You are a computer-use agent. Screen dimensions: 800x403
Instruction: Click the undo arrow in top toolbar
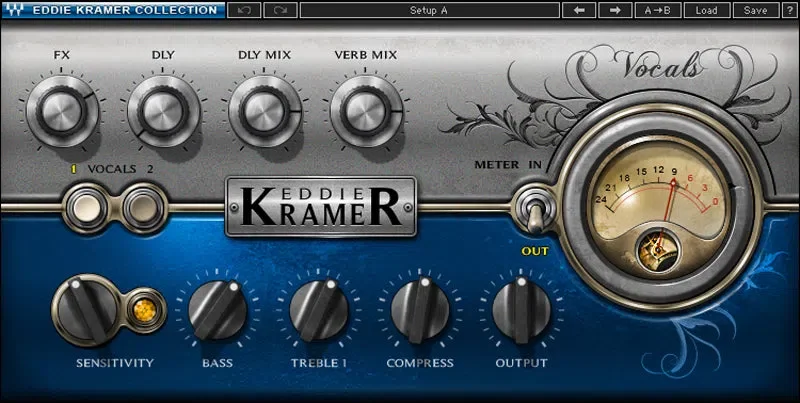[x=244, y=10]
